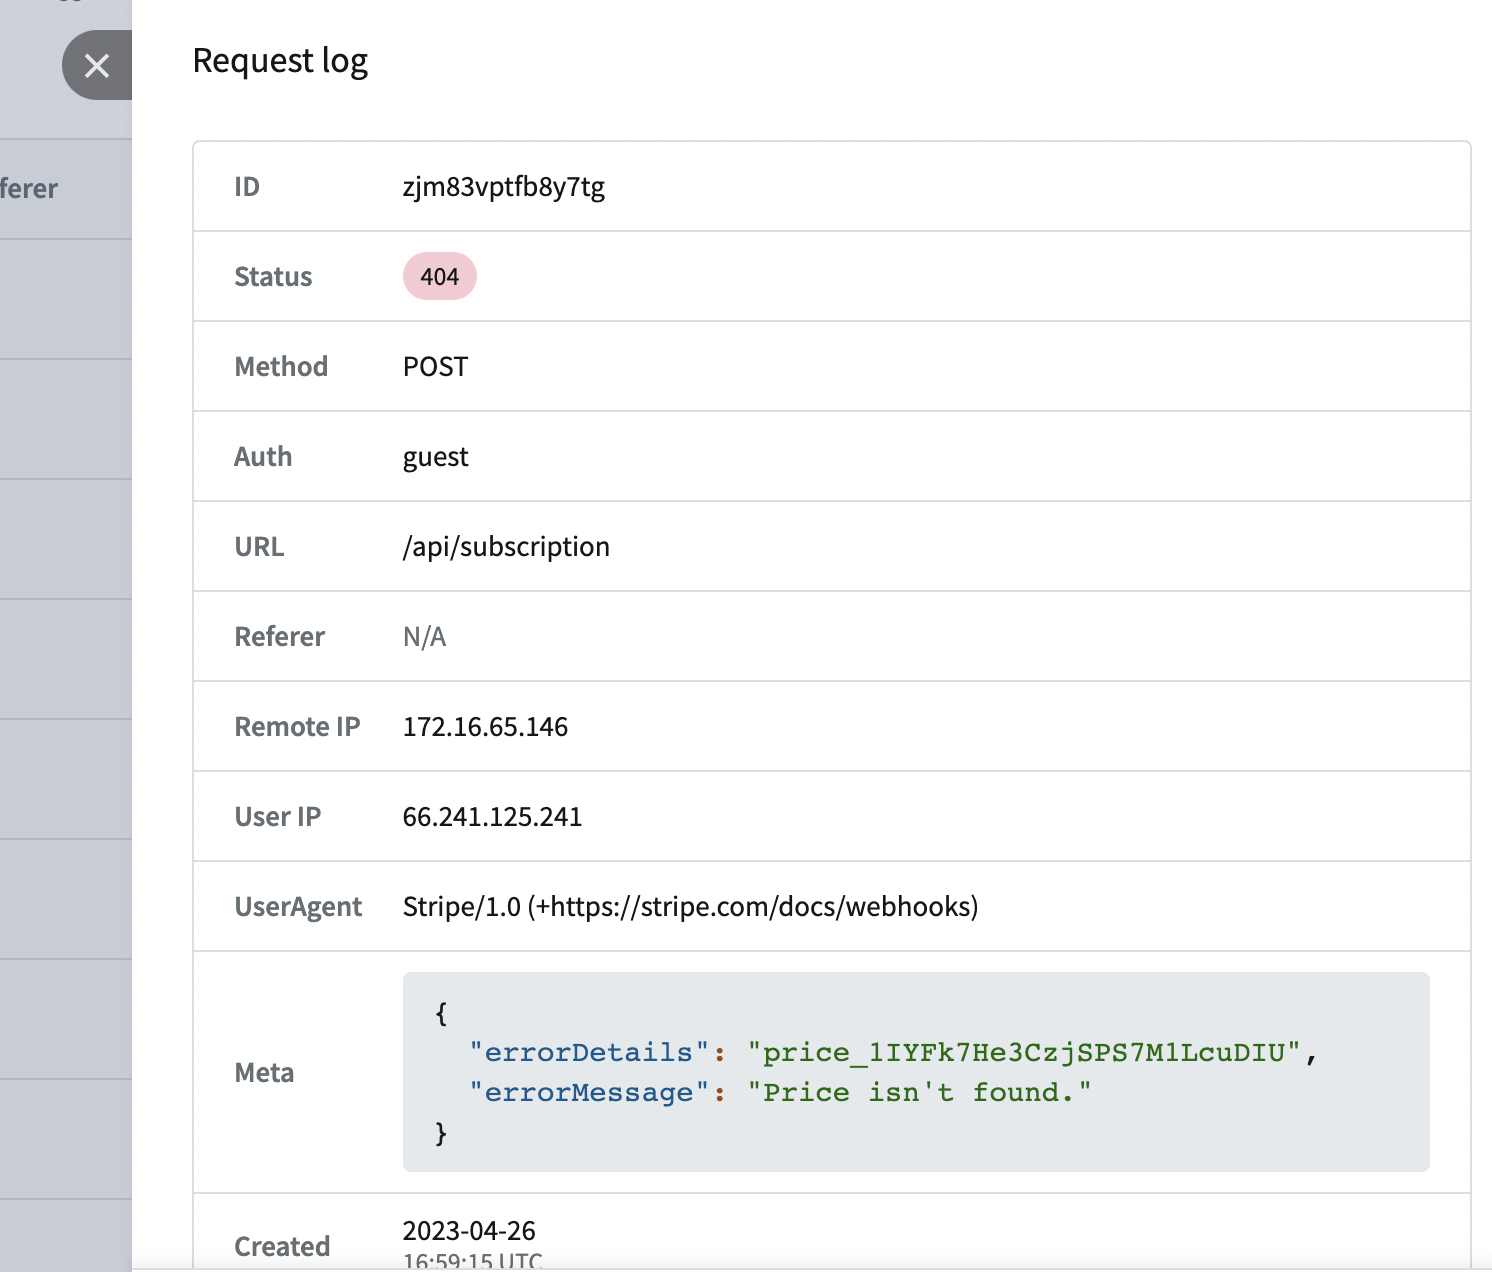Close the Request log panel
The width and height of the screenshot is (1492, 1272).
[97, 65]
